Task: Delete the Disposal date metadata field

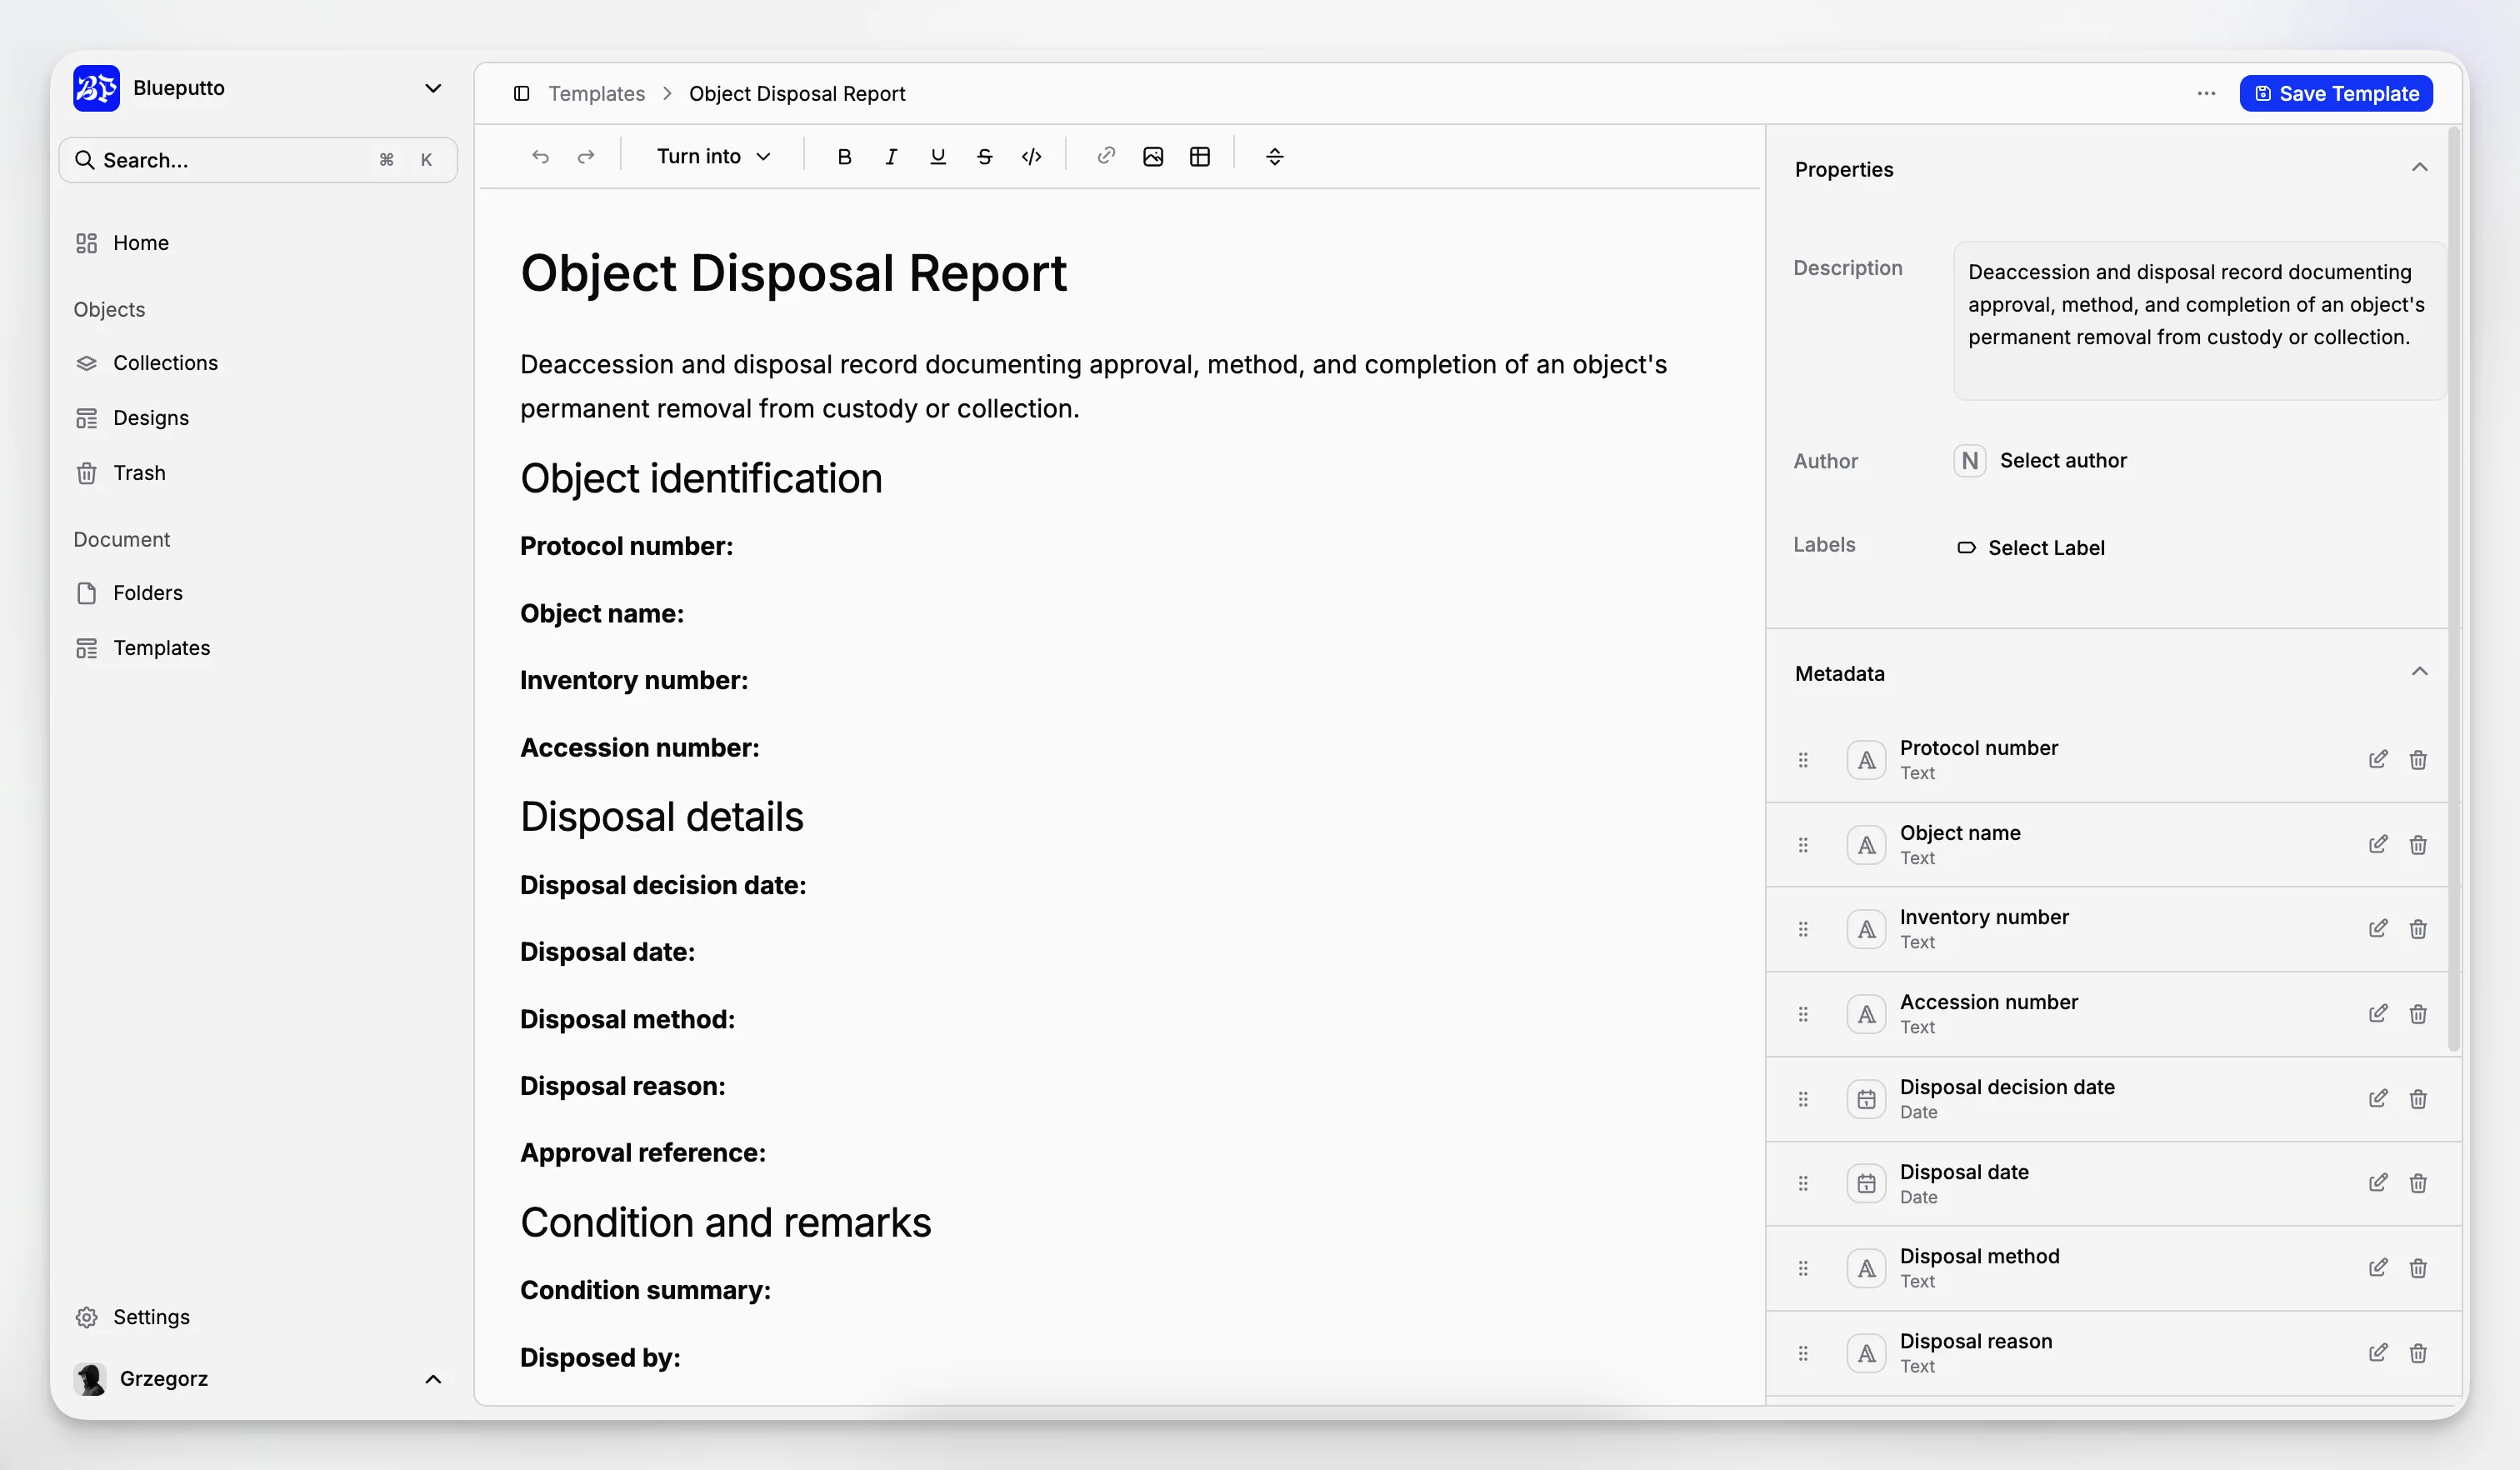Action: tap(2418, 1184)
